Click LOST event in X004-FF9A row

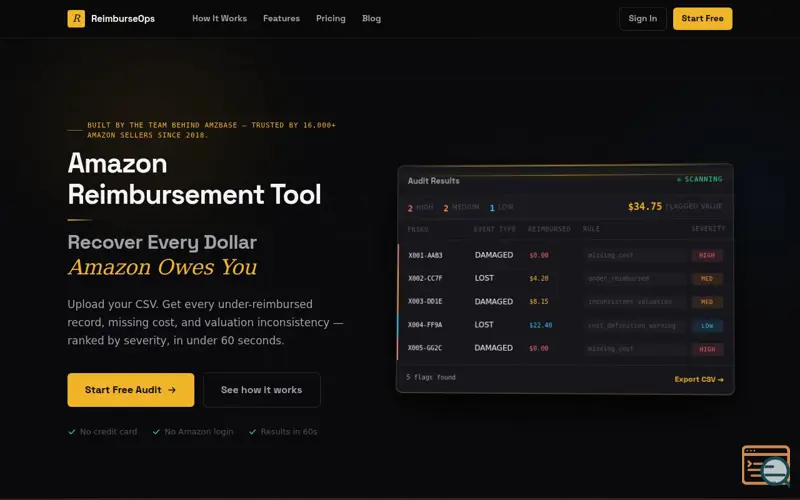(x=484, y=324)
